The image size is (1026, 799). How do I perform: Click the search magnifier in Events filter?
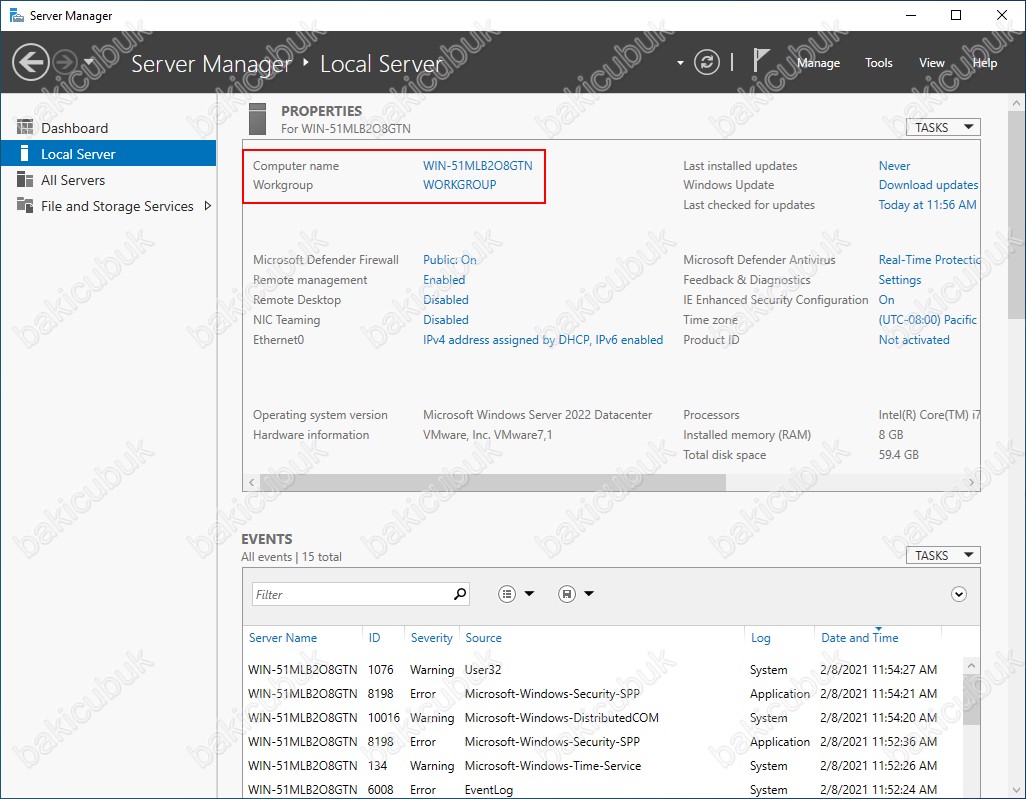(460, 594)
